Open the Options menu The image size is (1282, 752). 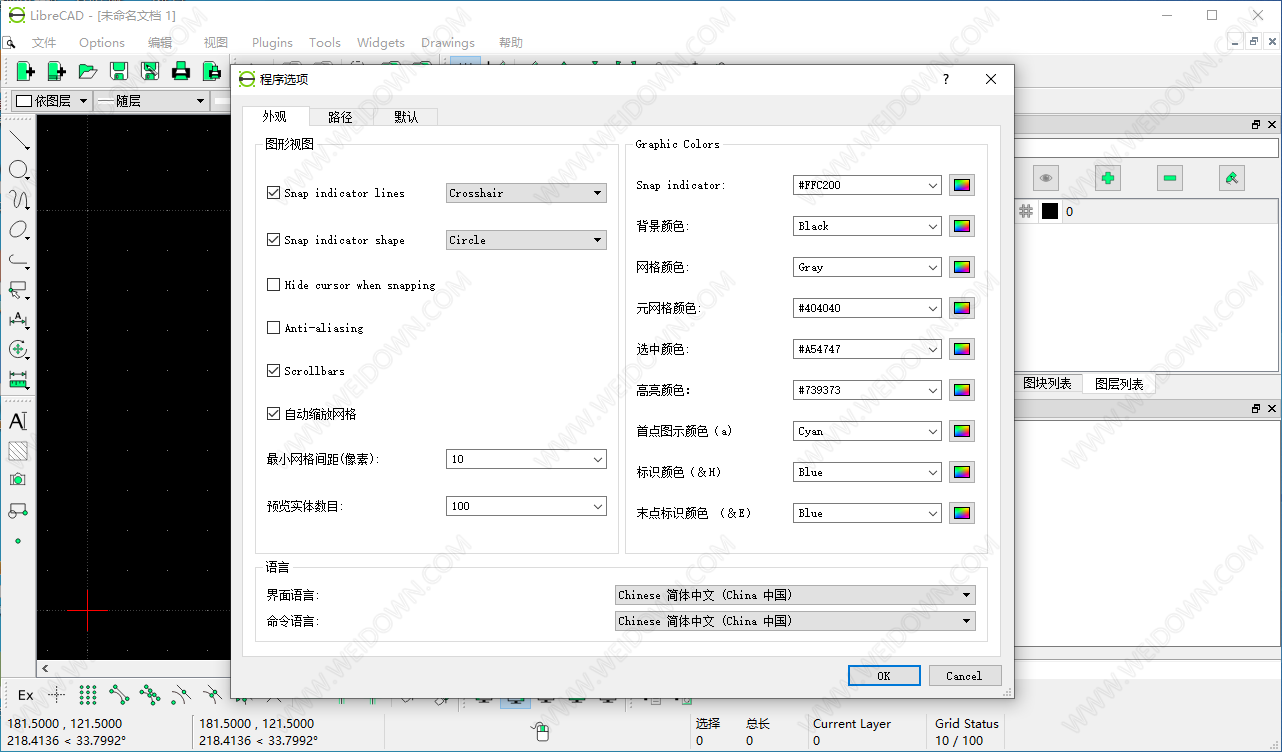pos(102,43)
